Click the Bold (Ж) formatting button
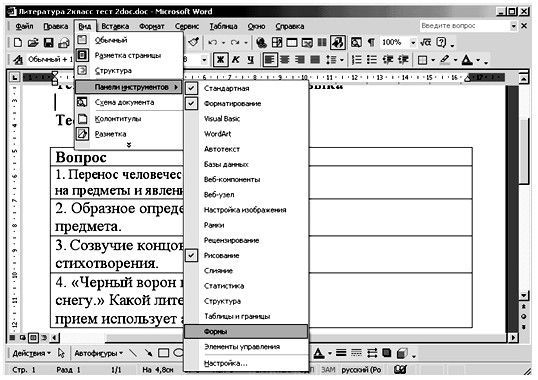Screen dimensions: 538x380 [x=221, y=60]
